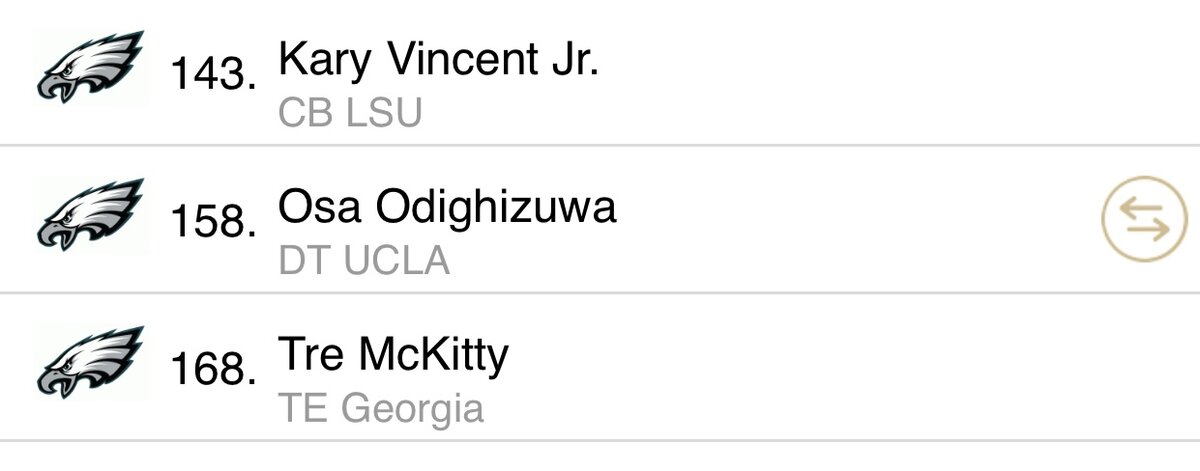Select the empty right side of Kary Vincent row
This screenshot has height=471, width=1200.
coord(900,72)
